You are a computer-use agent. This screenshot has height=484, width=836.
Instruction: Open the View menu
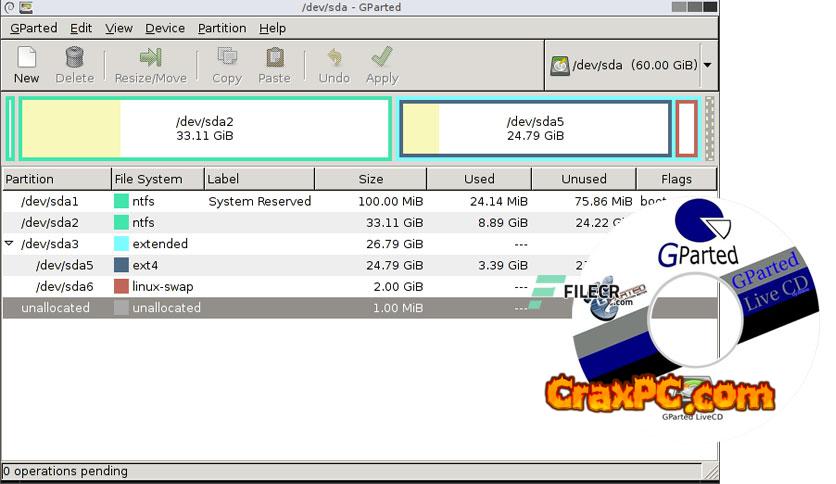point(119,28)
